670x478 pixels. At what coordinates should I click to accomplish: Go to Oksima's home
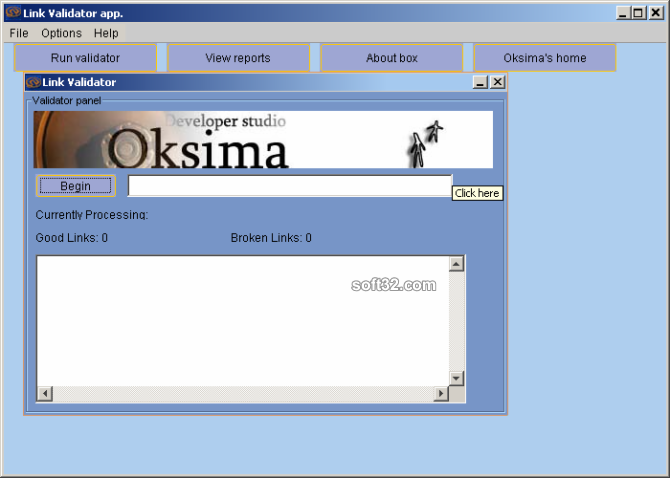pyautogui.click(x=545, y=58)
